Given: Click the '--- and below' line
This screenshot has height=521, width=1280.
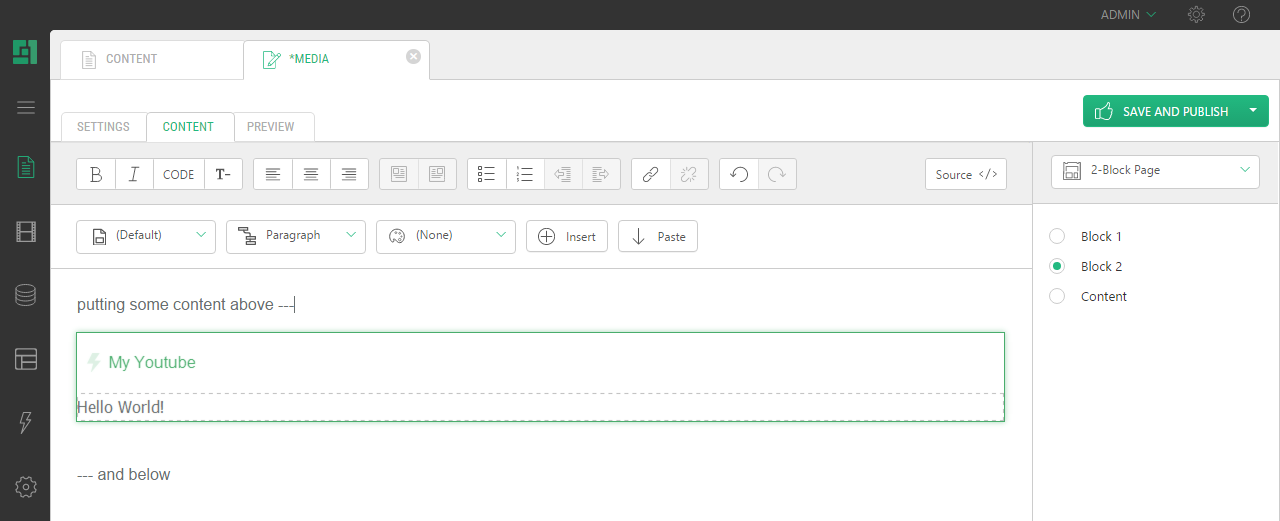Looking at the screenshot, I should pos(124,474).
